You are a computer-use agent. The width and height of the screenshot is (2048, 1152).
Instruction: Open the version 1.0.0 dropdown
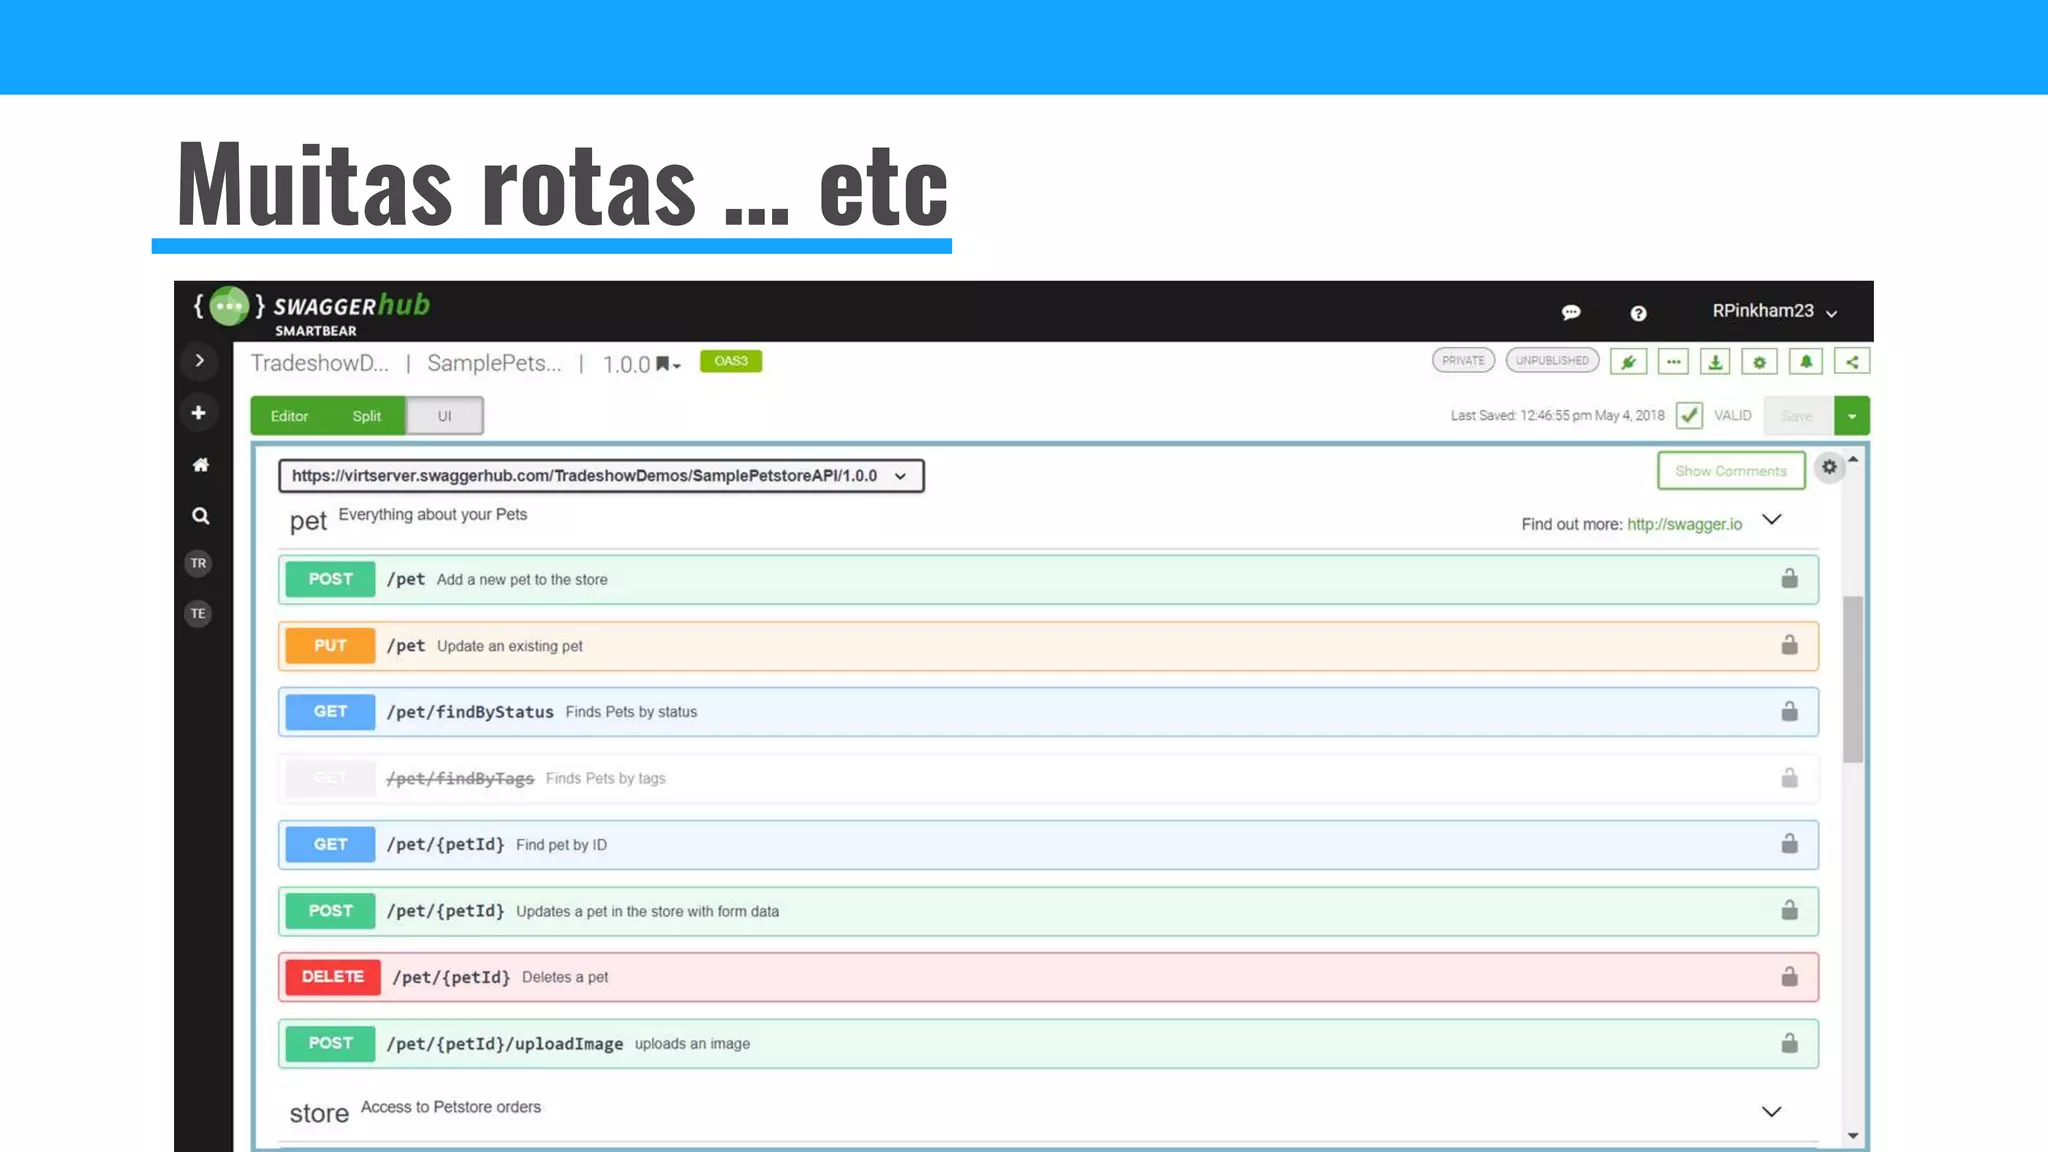click(641, 364)
